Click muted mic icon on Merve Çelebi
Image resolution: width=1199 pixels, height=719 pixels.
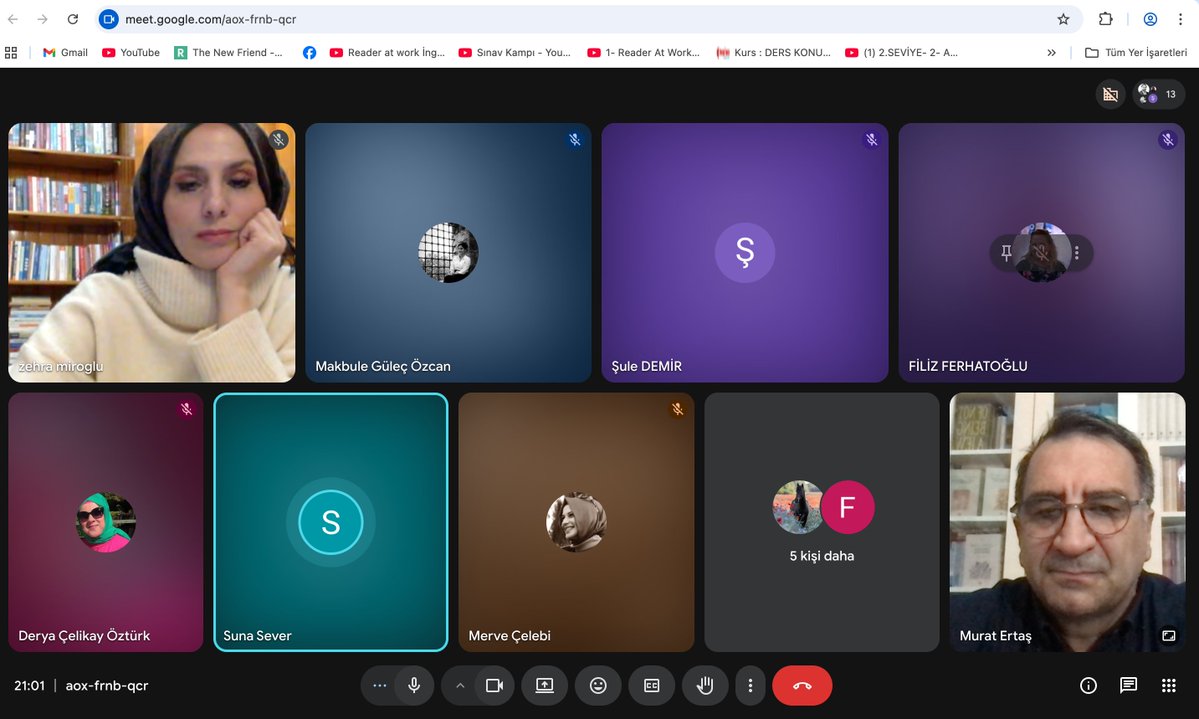[677, 409]
